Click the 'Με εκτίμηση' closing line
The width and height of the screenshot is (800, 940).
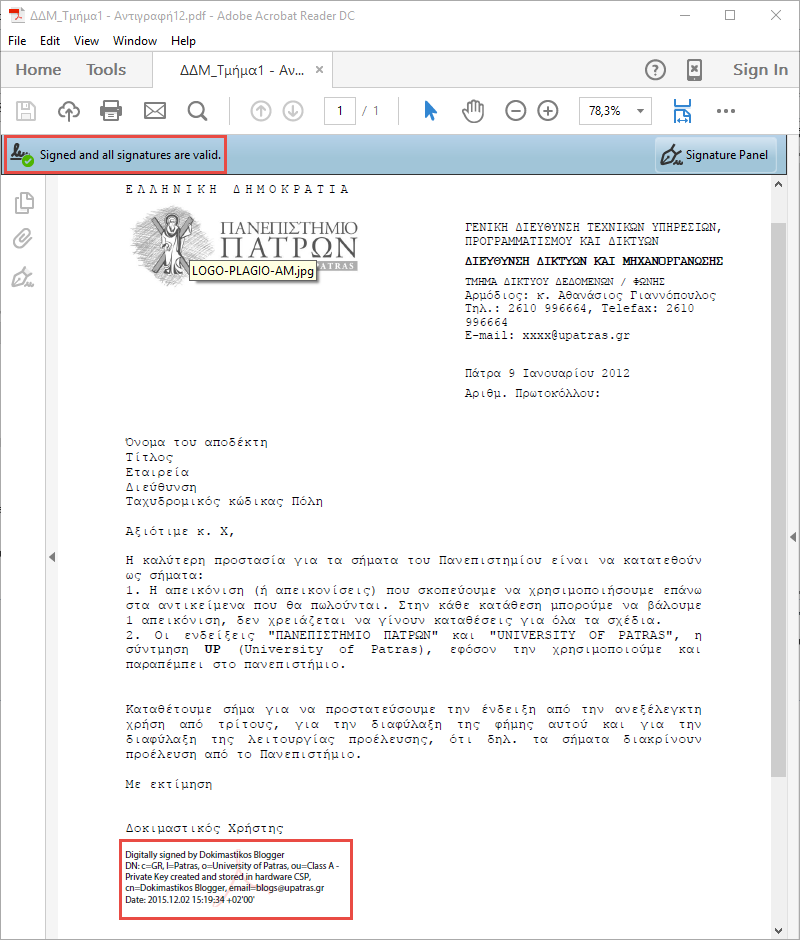click(169, 784)
